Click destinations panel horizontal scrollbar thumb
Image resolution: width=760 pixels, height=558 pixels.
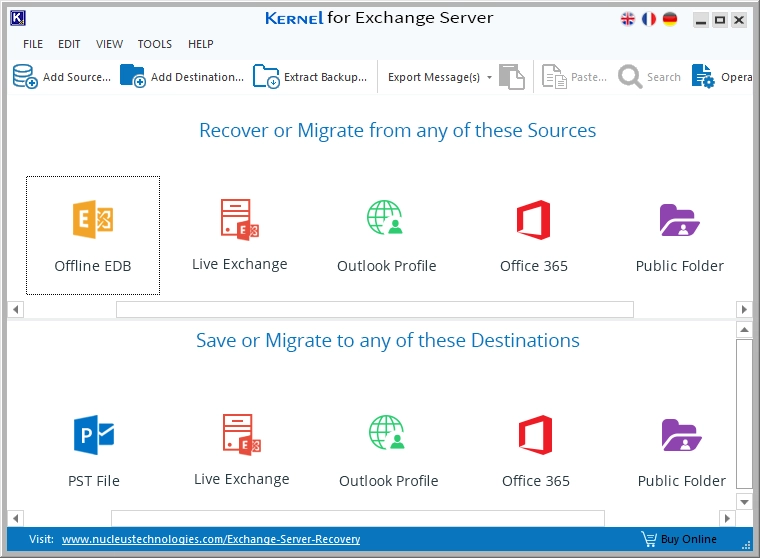358,518
